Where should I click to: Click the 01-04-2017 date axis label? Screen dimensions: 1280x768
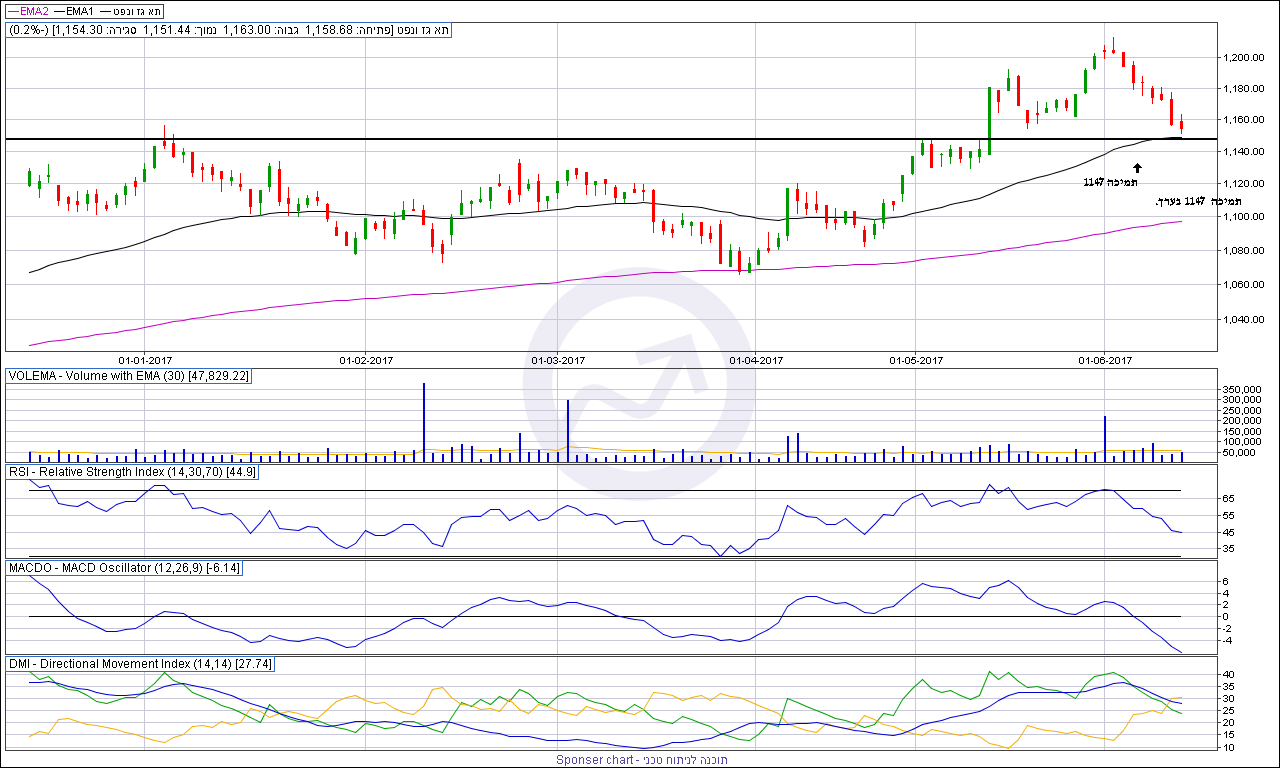[x=757, y=360]
